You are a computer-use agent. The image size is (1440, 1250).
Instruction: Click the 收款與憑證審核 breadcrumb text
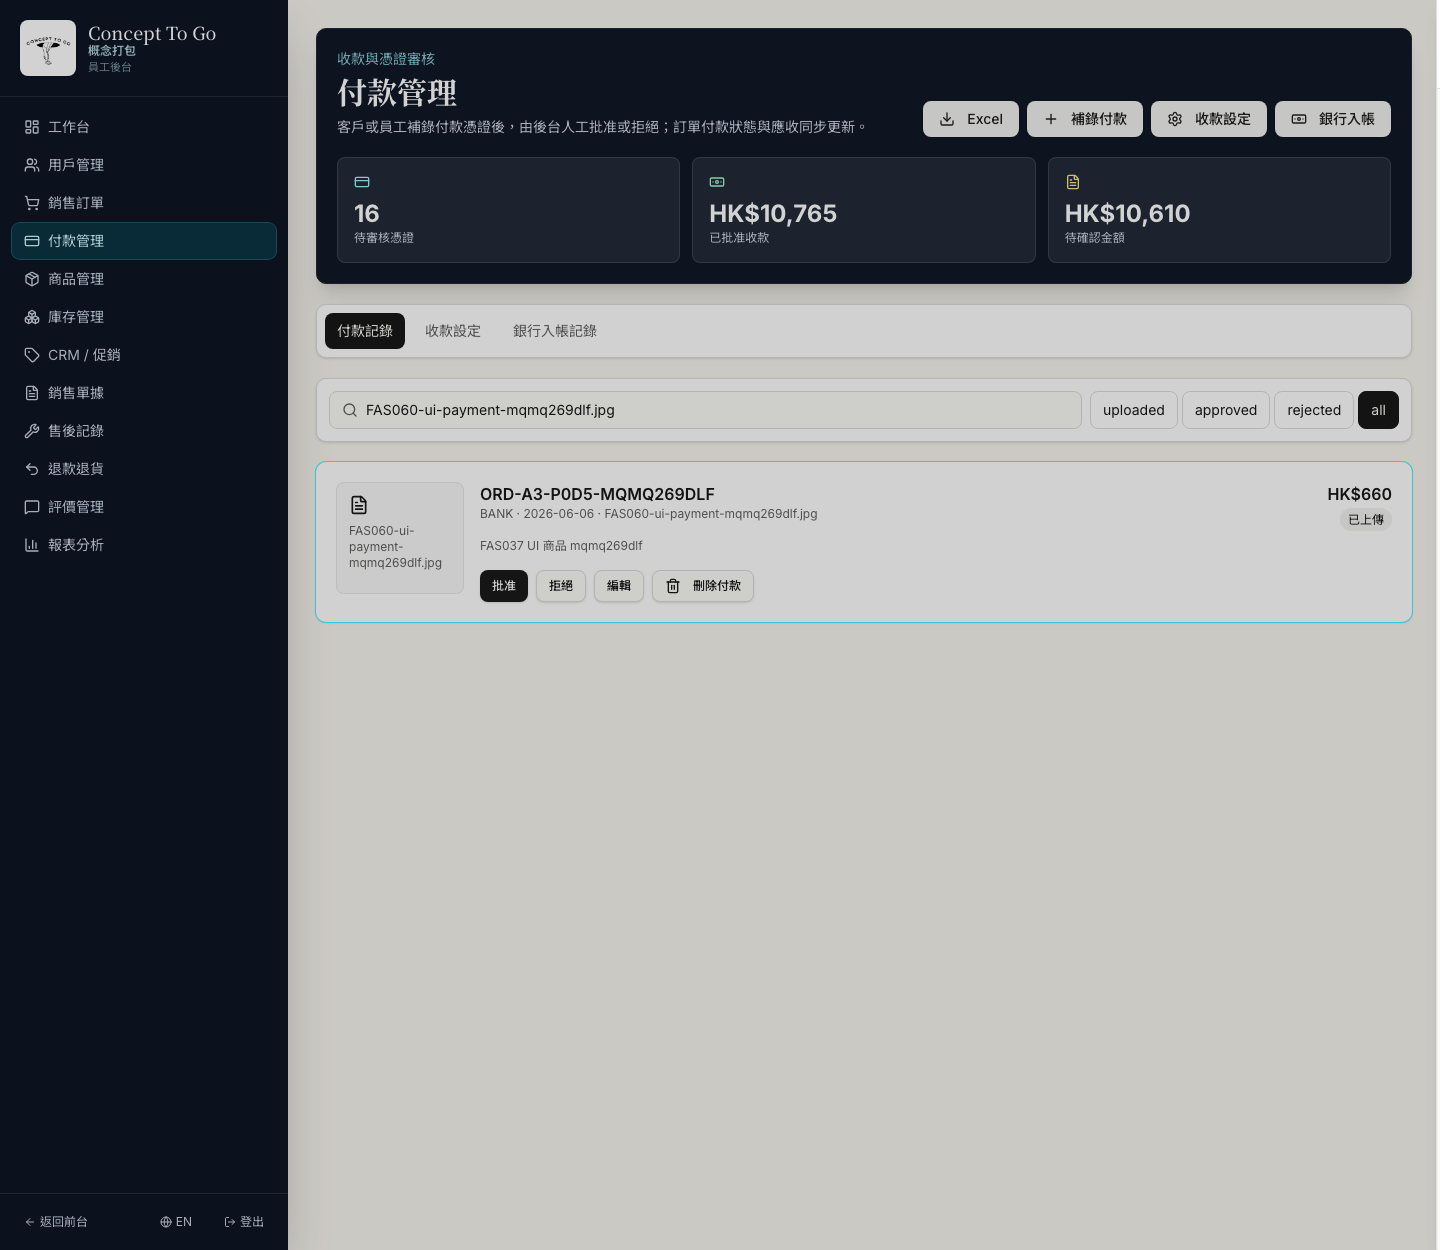(386, 59)
